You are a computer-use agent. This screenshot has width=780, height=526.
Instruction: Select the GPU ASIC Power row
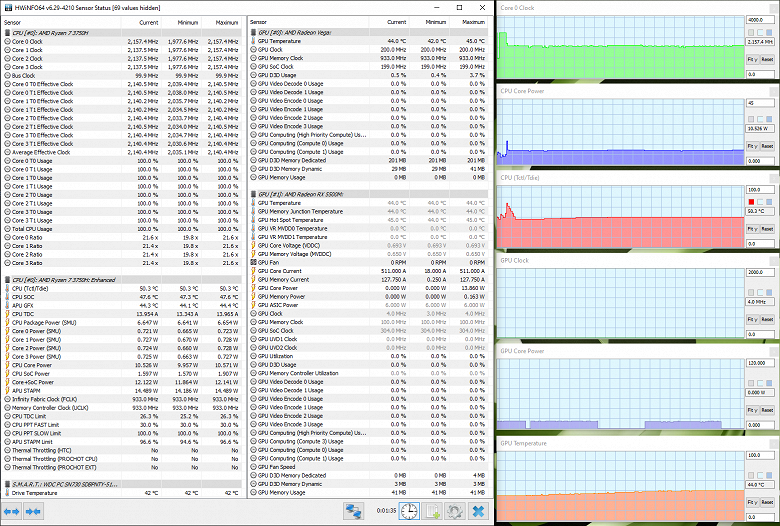[368, 305]
